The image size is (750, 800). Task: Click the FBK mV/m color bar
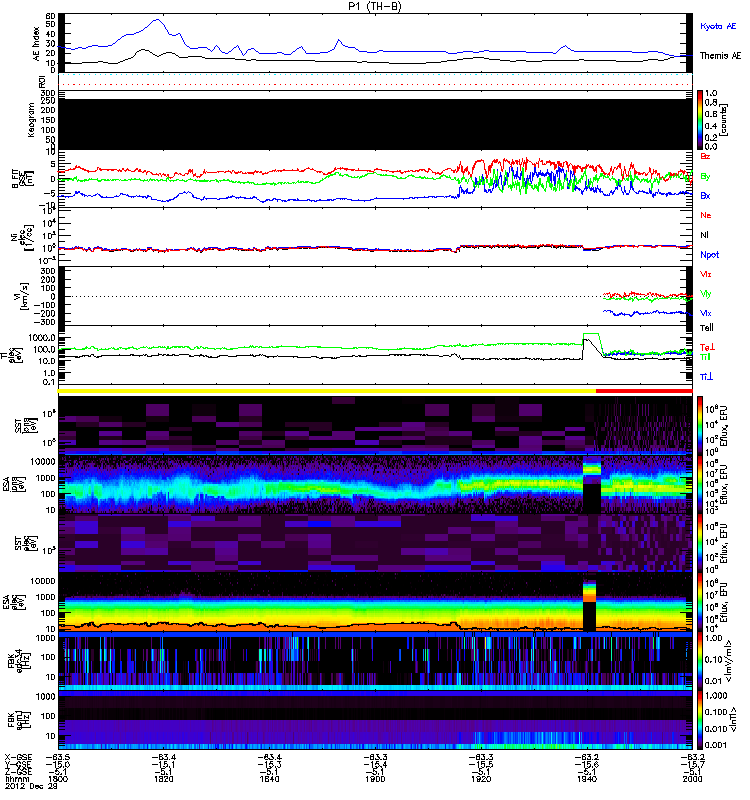click(700, 661)
